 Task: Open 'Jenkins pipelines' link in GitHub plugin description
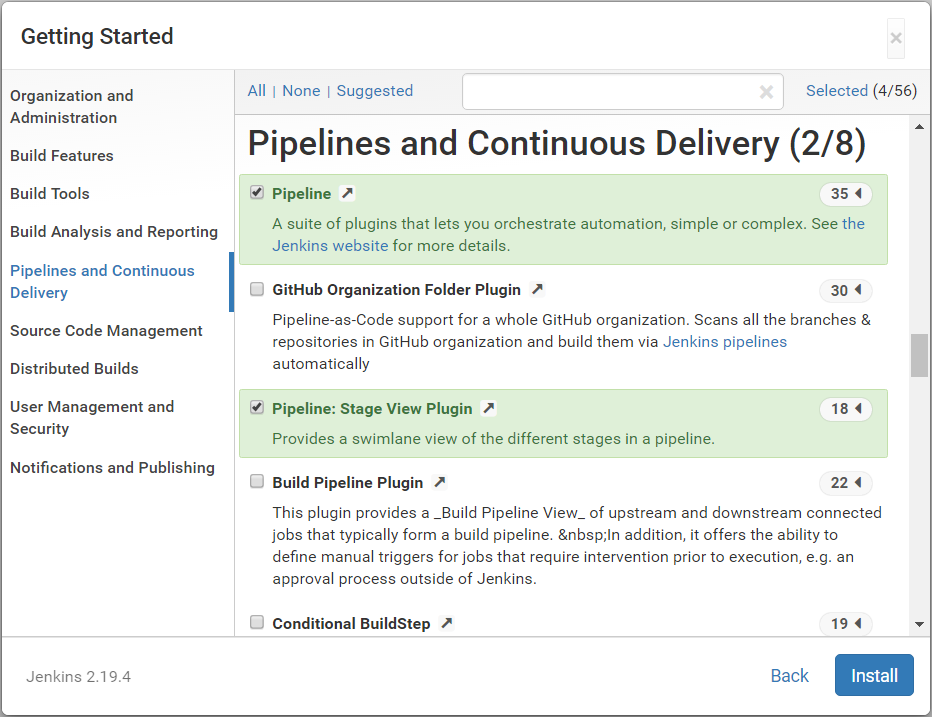click(x=725, y=342)
